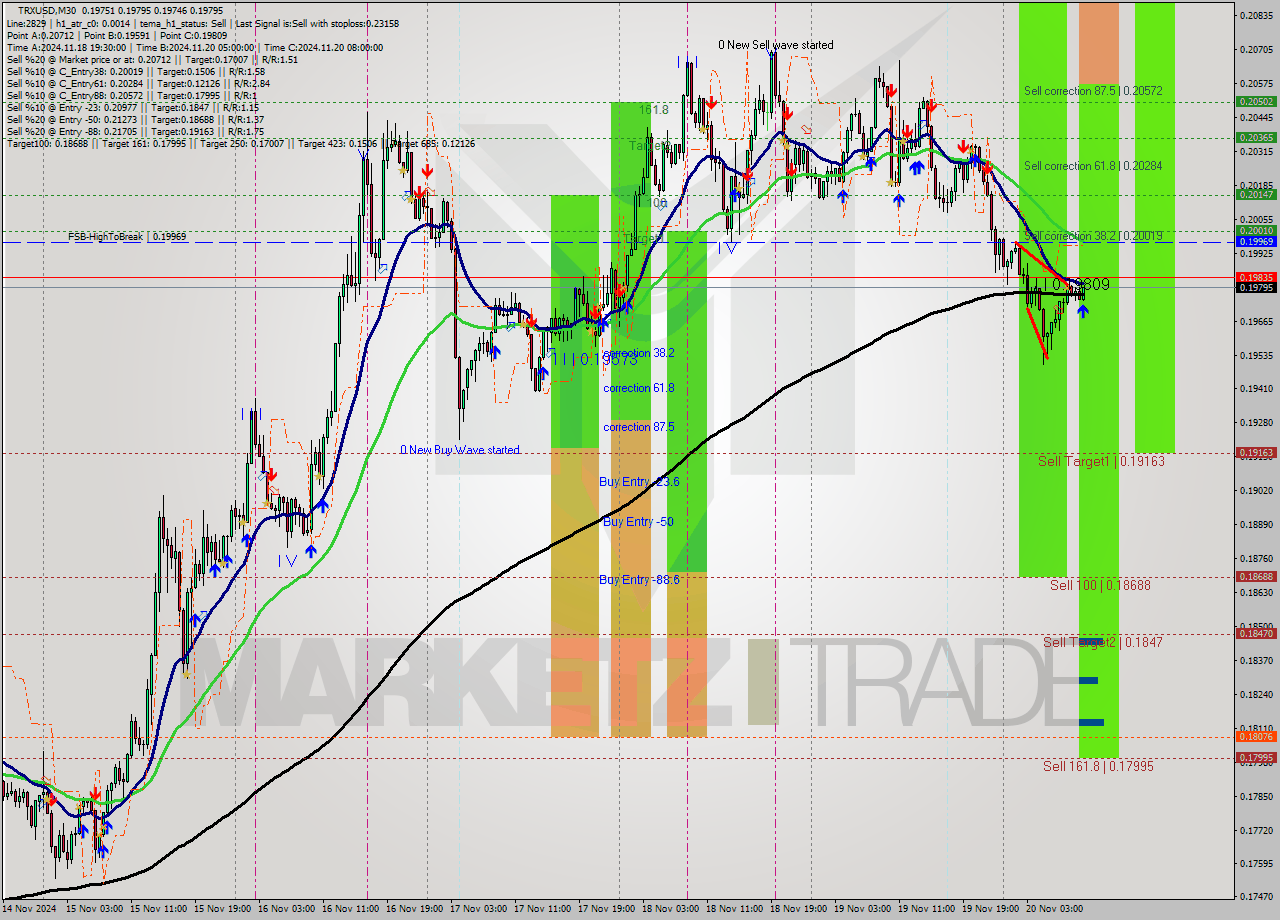Click the green 0.20502 price tag
Viewport: 1280px width, 920px height.
pos(1256,102)
